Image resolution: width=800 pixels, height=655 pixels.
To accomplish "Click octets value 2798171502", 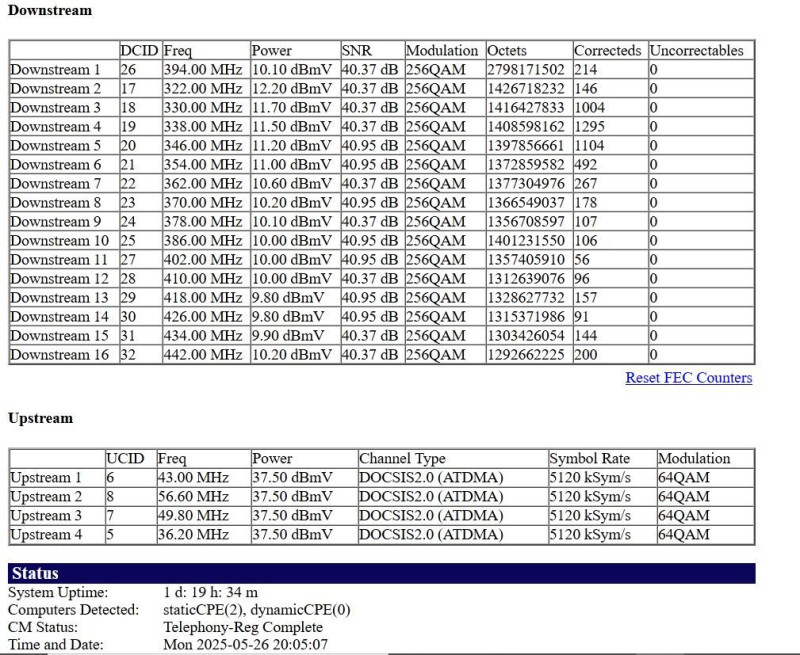I will click(x=526, y=69).
